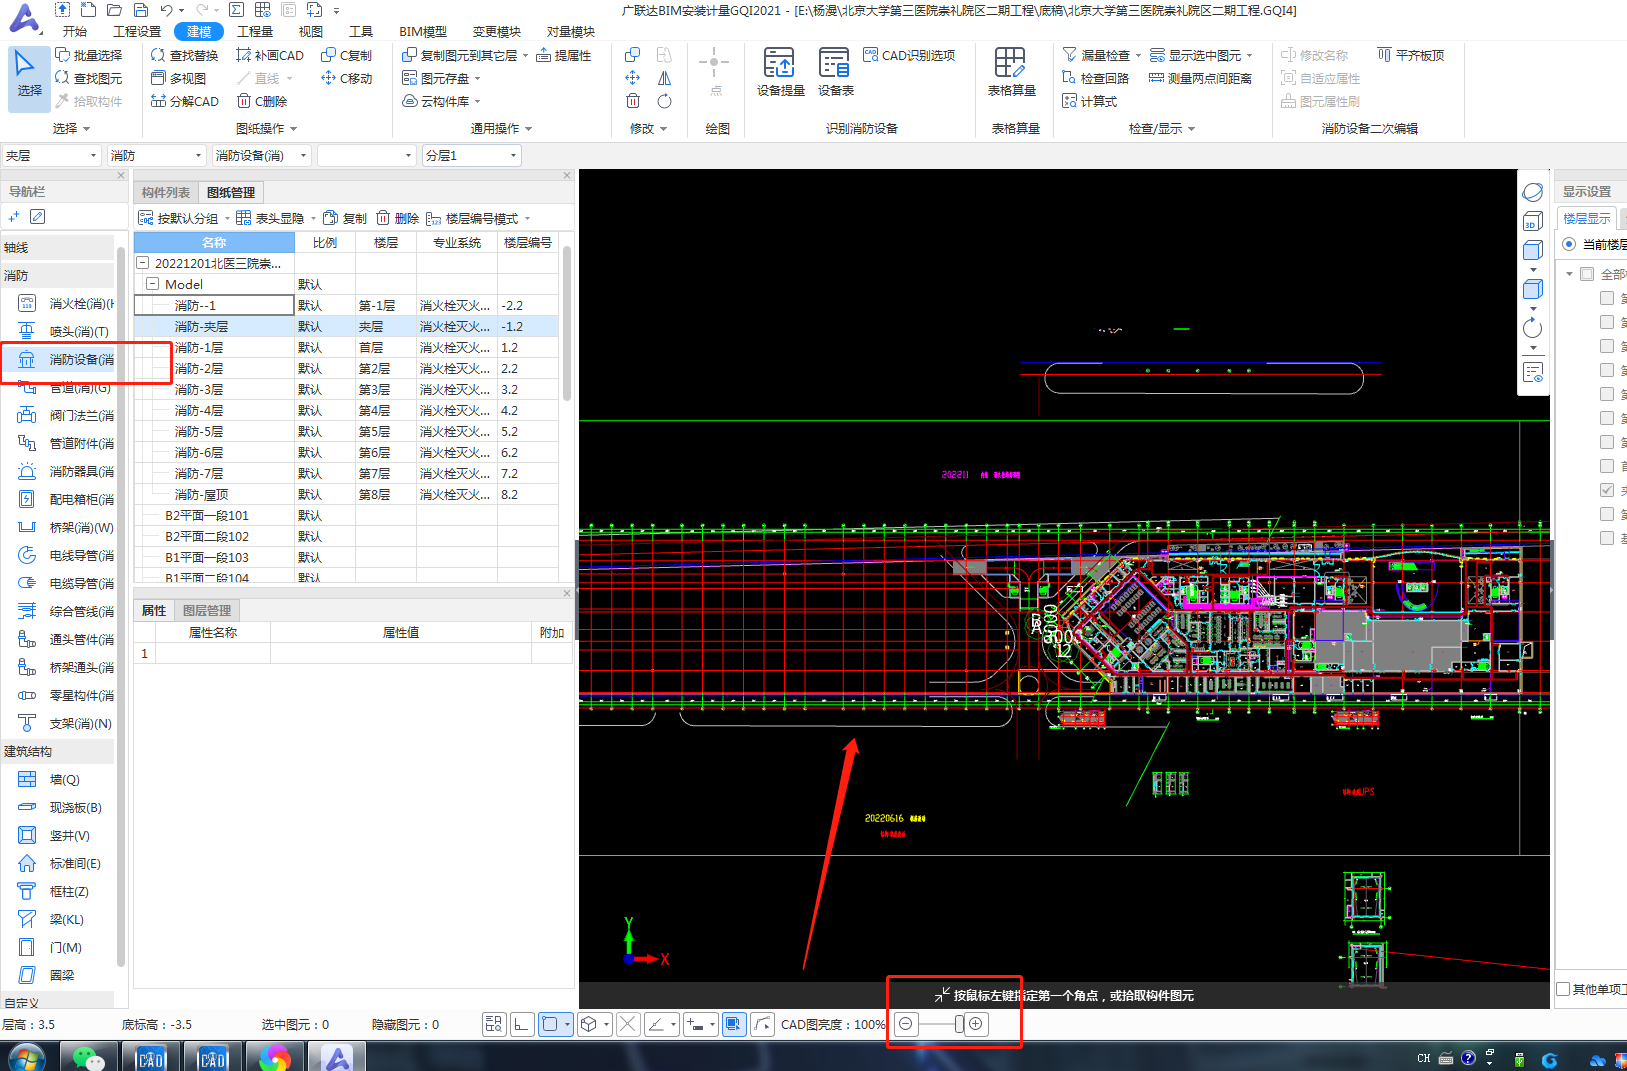The height and width of the screenshot is (1071, 1627).
Task: Collapse the 20221201北医三院 tree node
Action: click(x=143, y=263)
